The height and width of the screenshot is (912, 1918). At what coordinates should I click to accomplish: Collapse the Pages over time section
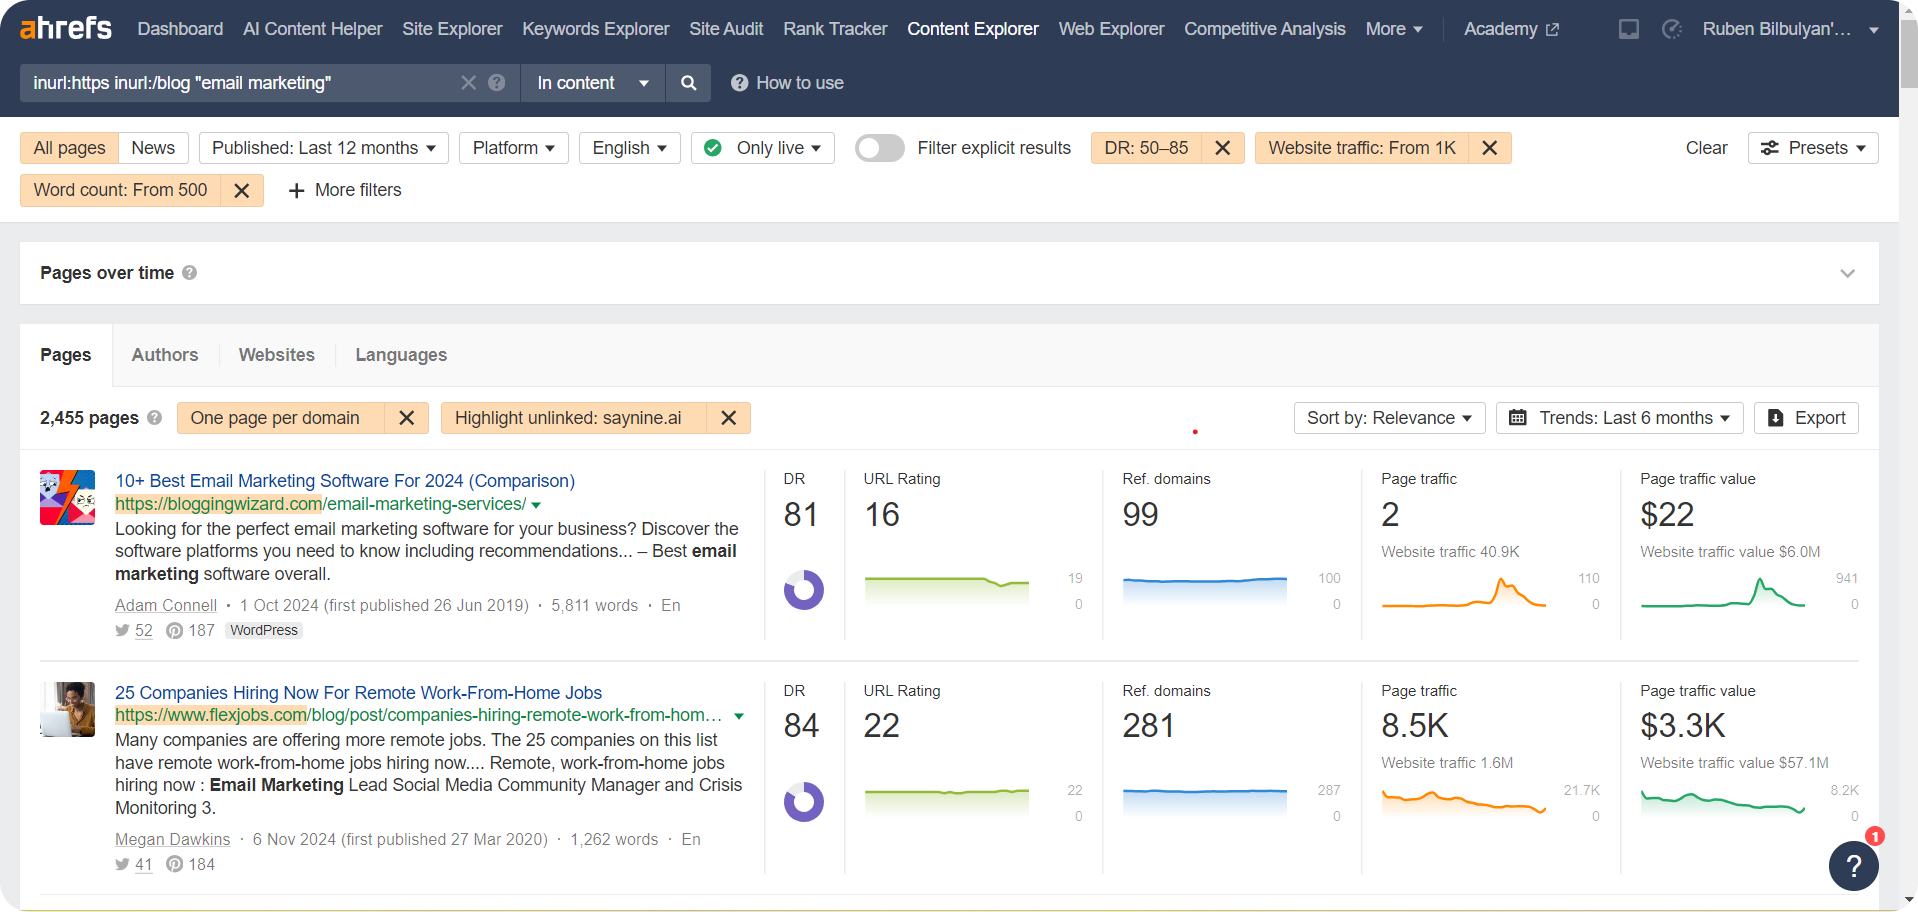[x=1848, y=272]
